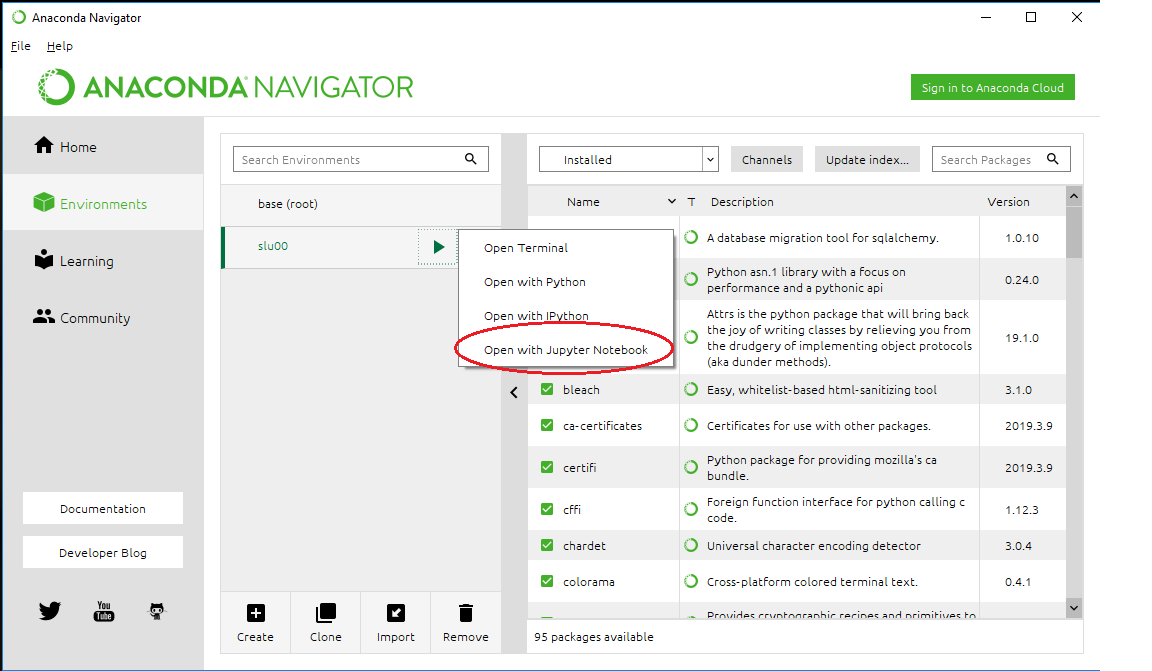Click the cffi status circle icon
Image resolution: width=1152 pixels, height=671 pixels.
691,509
